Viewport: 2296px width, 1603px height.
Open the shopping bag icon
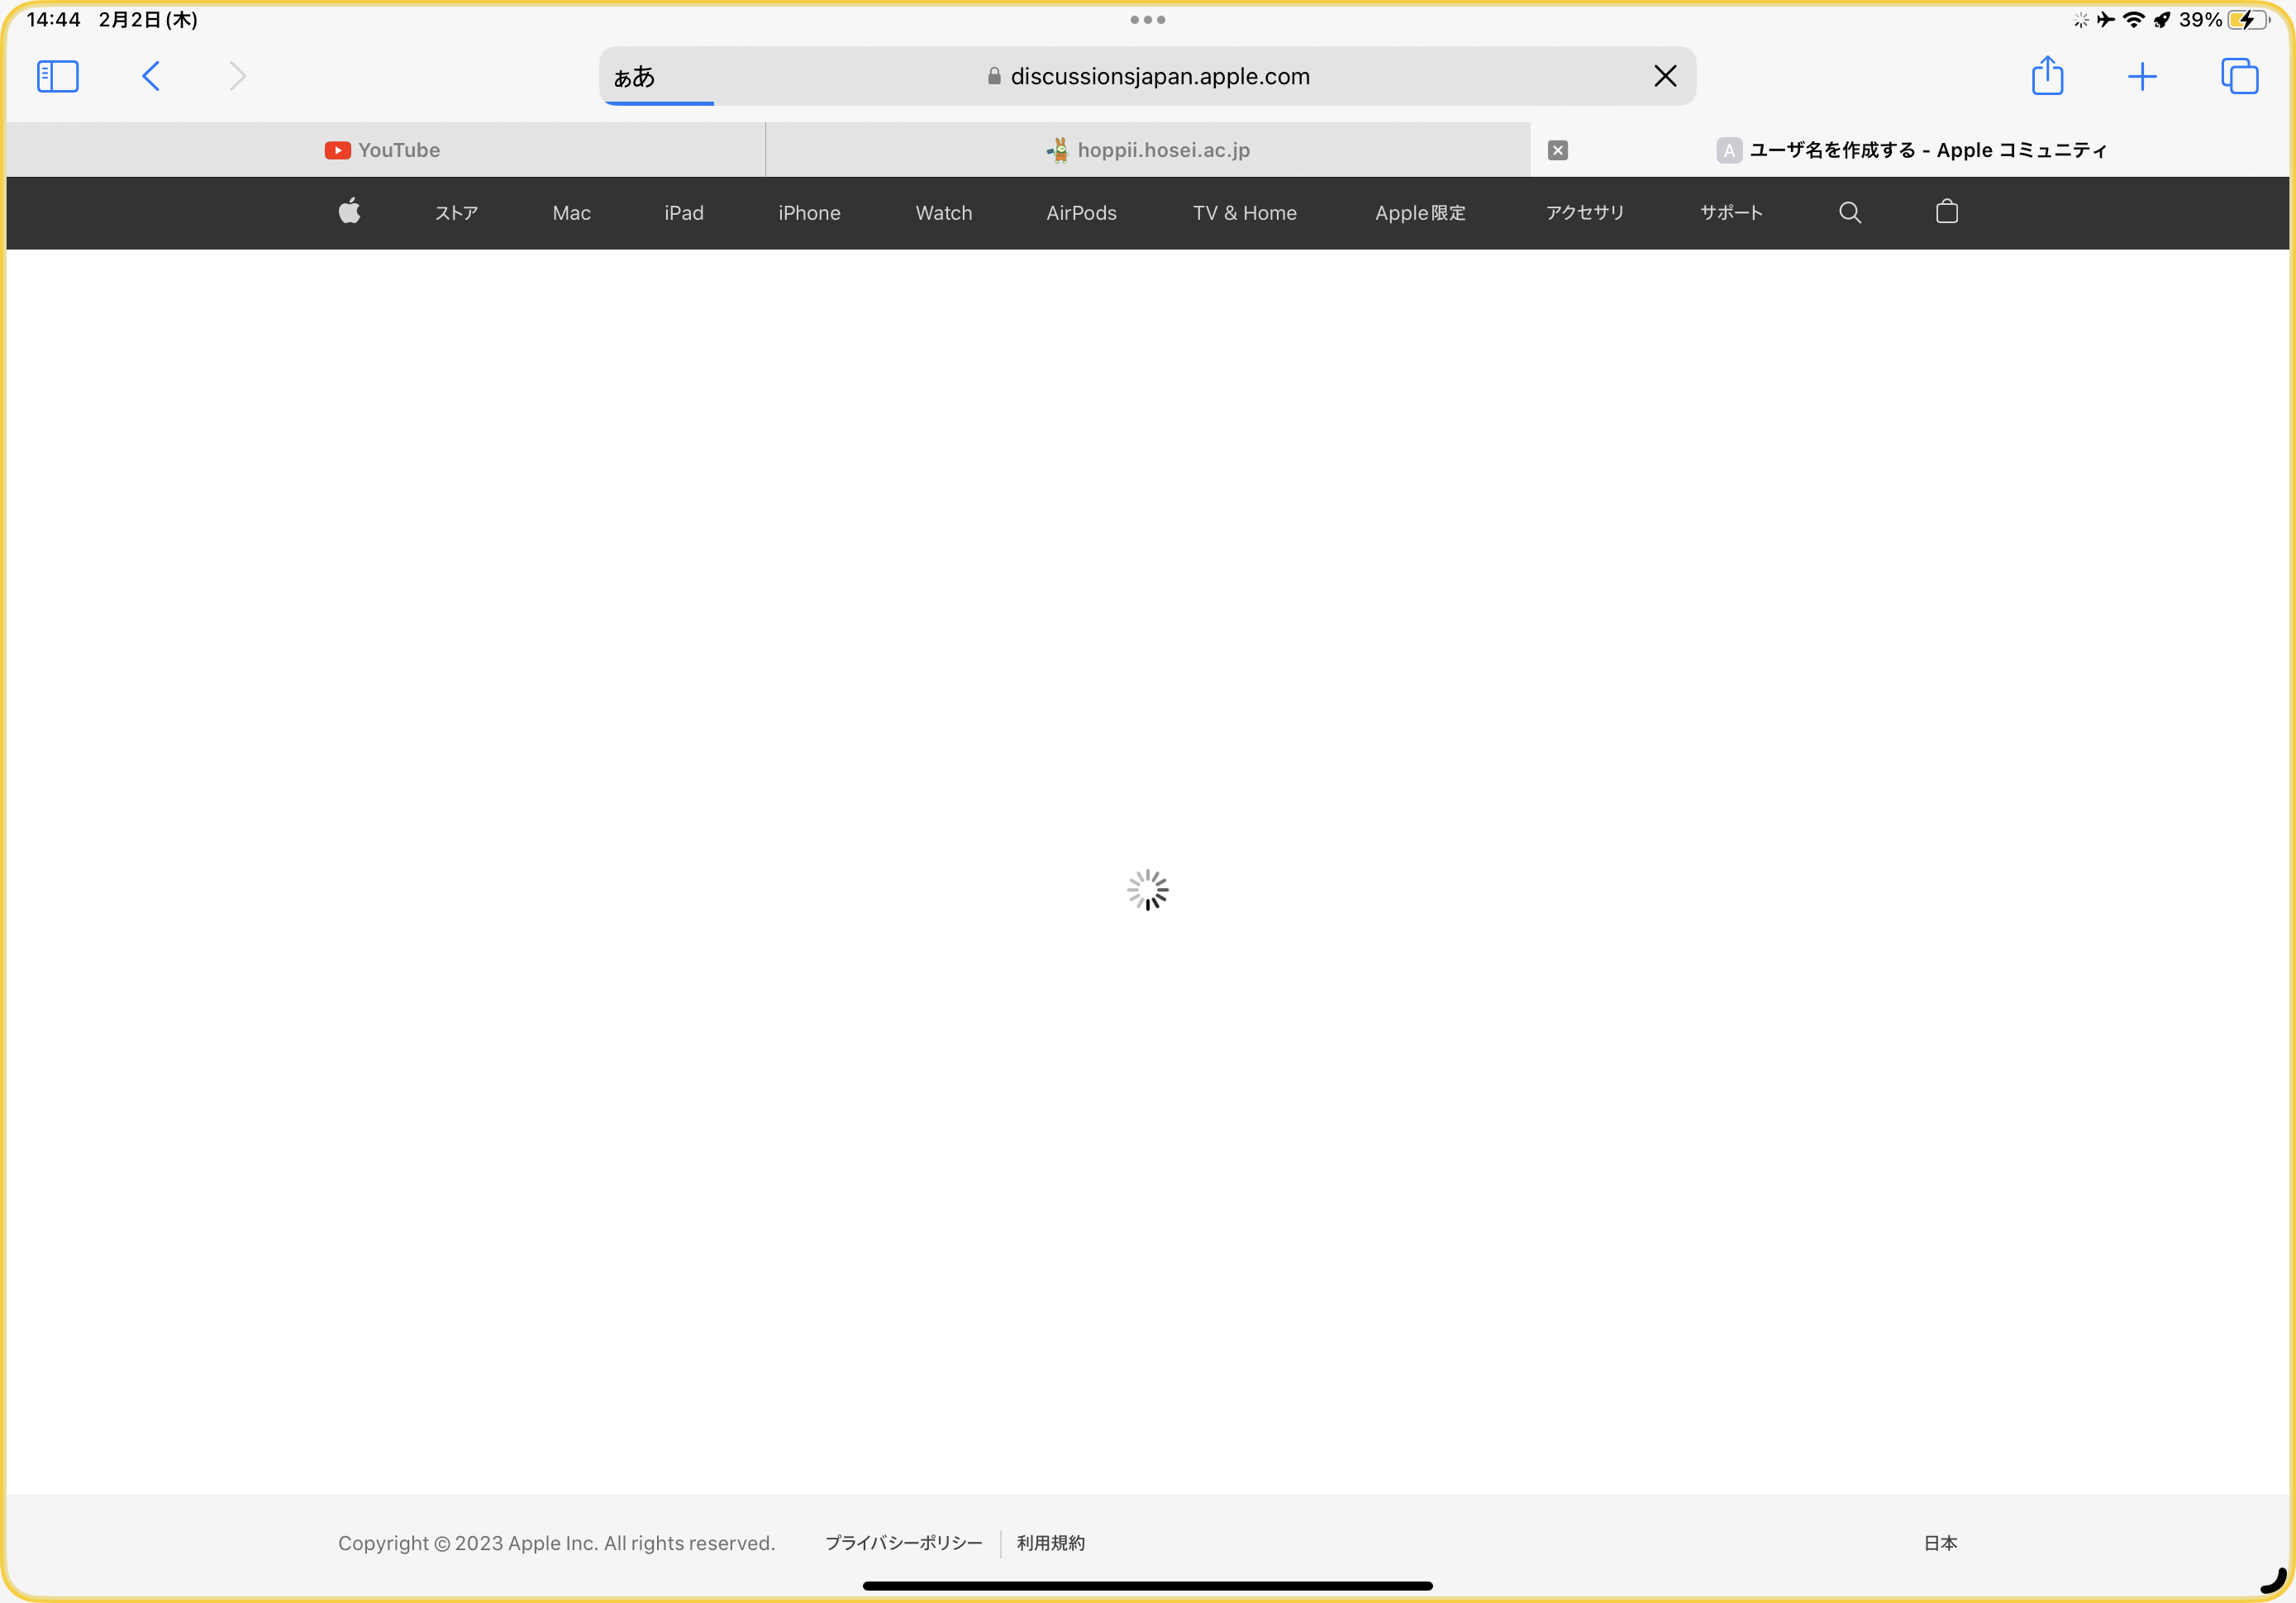pyautogui.click(x=1946, y=212)
